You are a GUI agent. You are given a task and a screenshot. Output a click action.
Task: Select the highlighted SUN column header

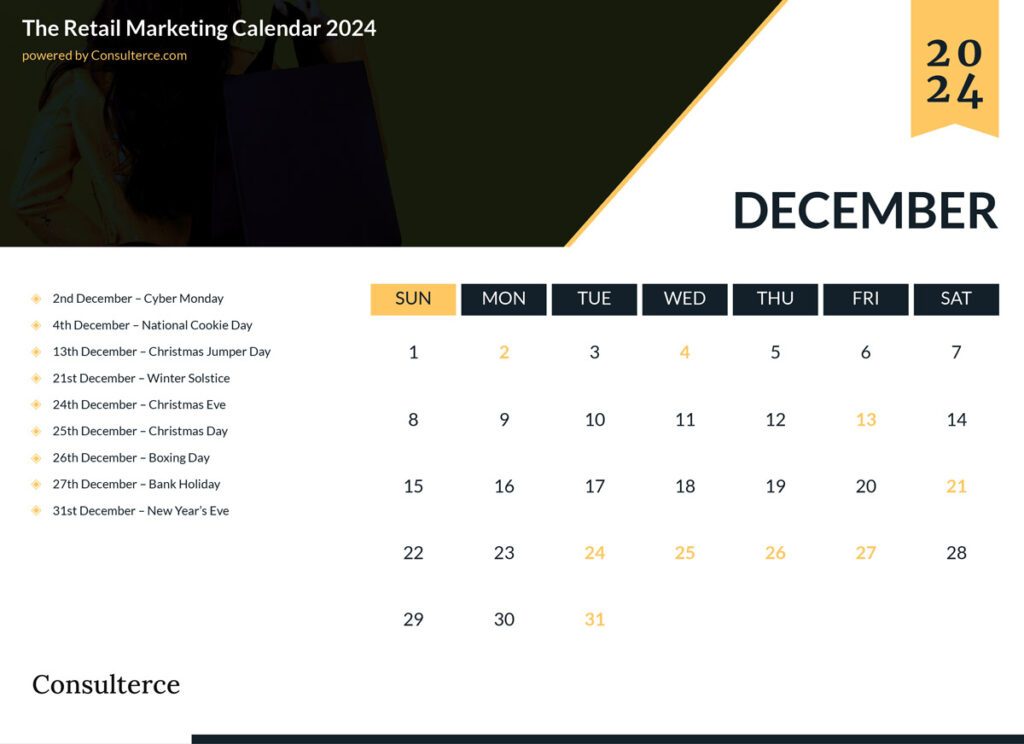point(413,298)
